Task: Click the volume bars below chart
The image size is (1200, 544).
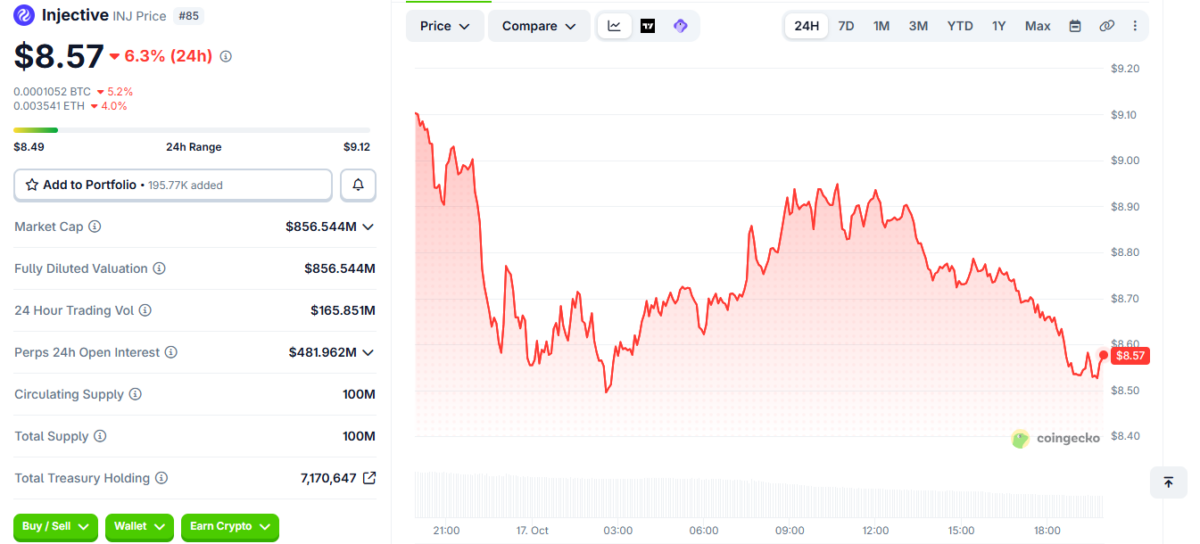Action: [x=759, y=495]
